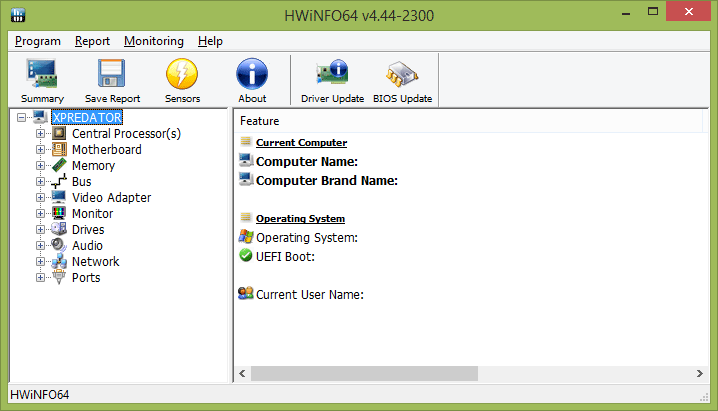This screenshot has height=411, width=718.
Task: Select the Video Adapter label
Action: [x=111, y=198]
